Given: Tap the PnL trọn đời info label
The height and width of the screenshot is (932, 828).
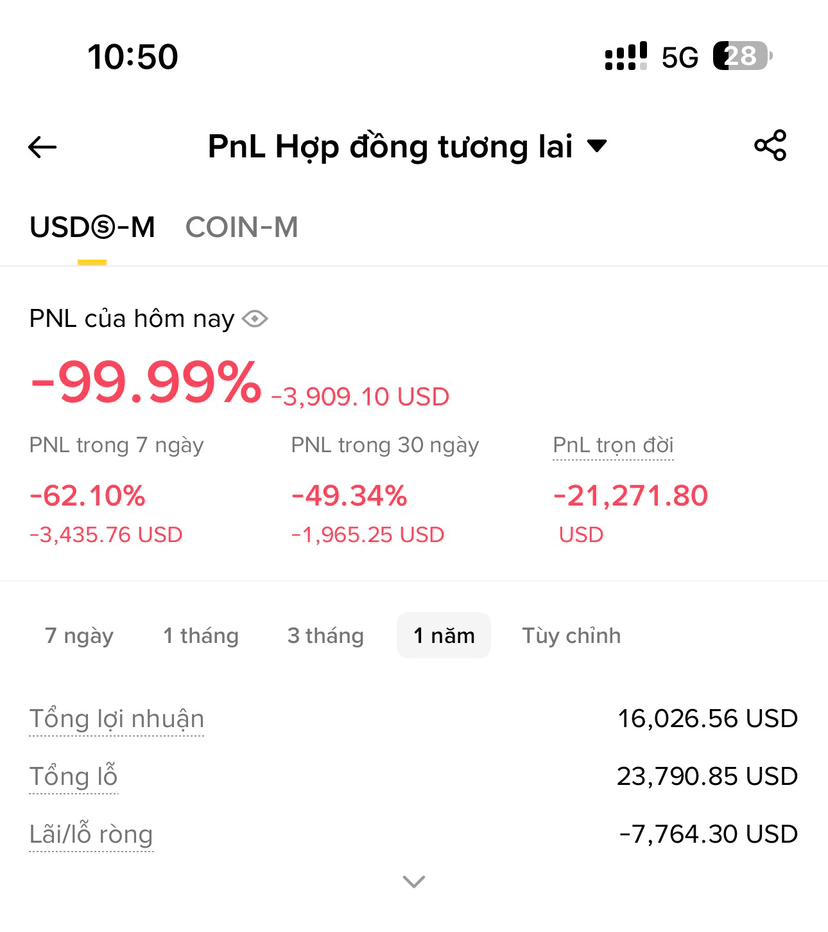Looking at the screenshot, I should [613, 446].
